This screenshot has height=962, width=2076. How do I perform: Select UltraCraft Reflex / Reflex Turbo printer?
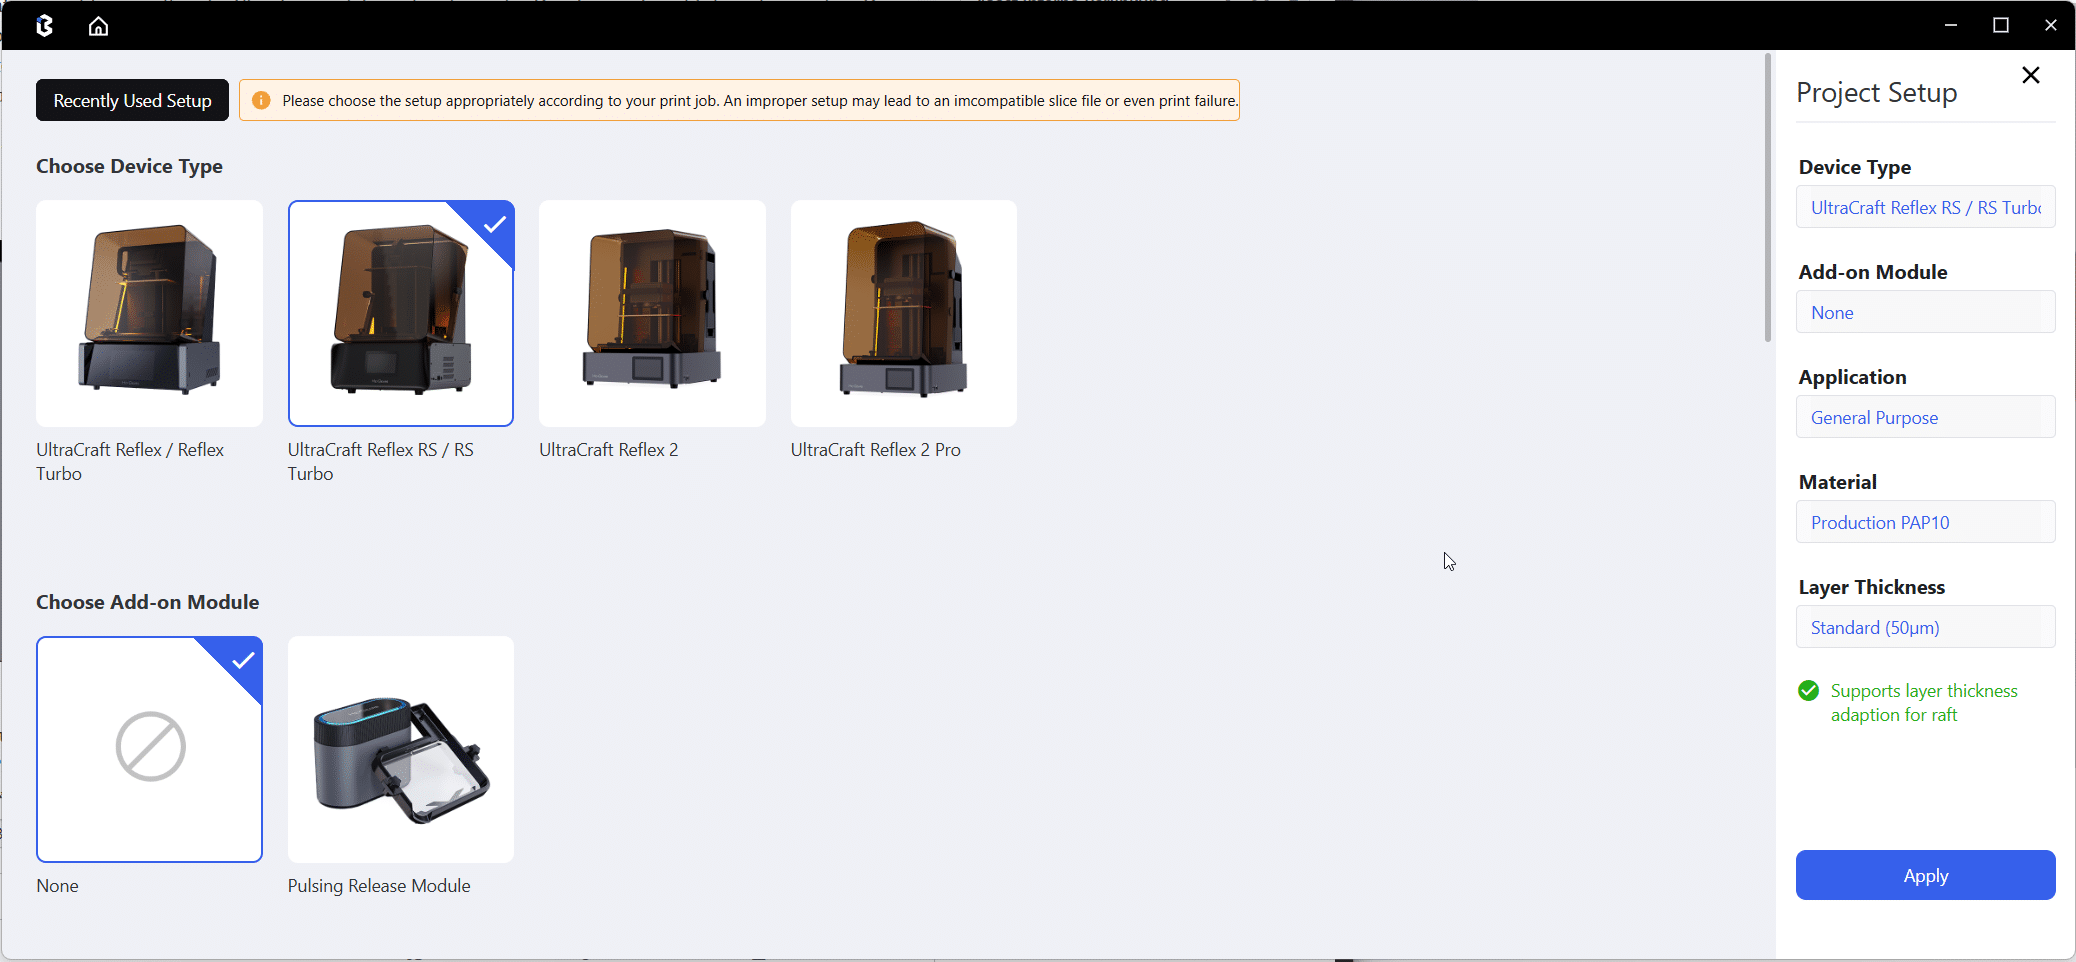[149, 313]
